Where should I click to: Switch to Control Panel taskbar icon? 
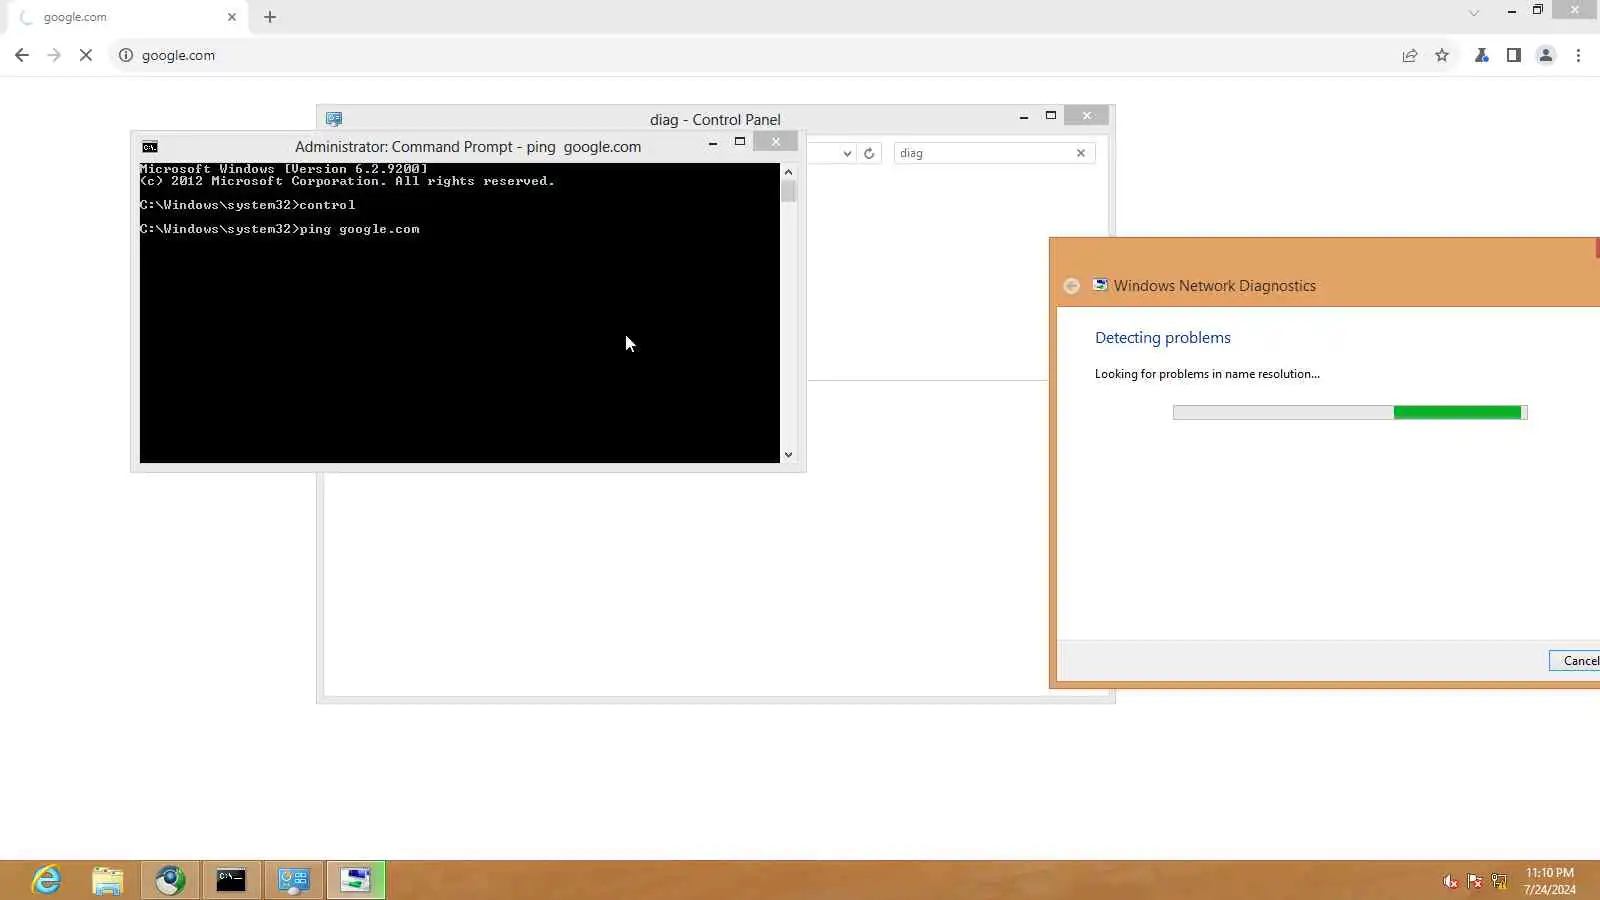294,880
